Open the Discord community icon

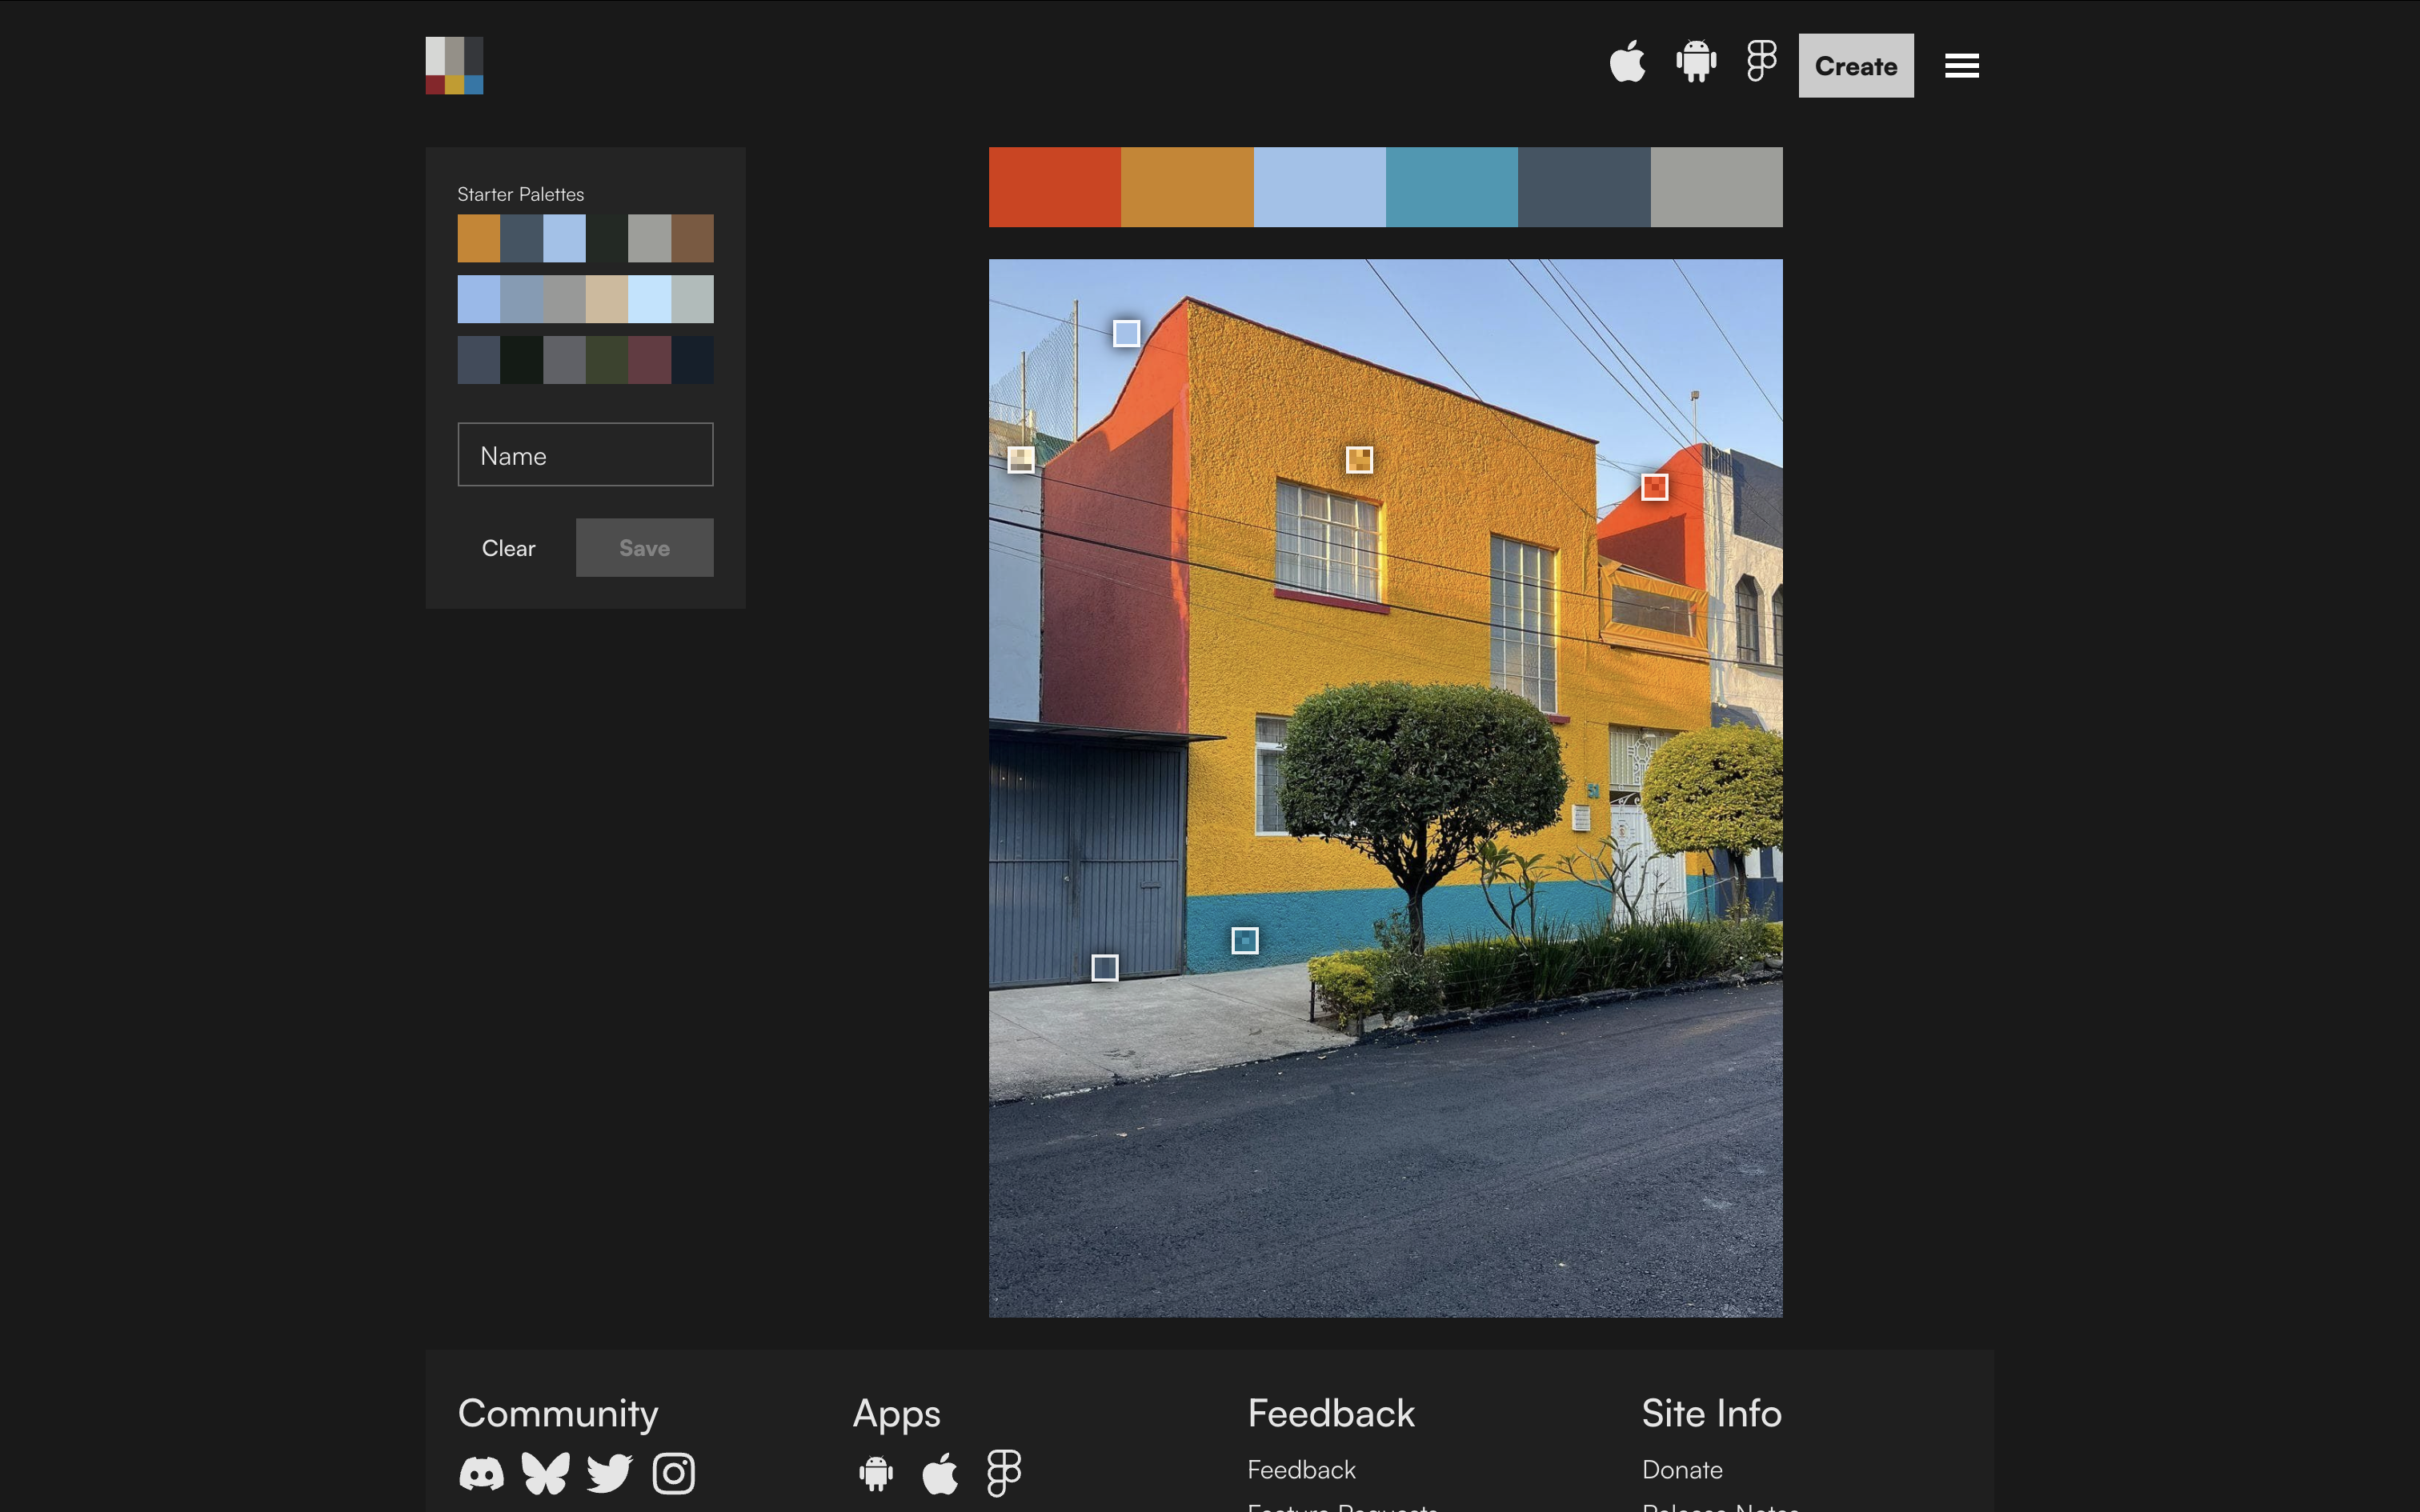(481, 1473)
